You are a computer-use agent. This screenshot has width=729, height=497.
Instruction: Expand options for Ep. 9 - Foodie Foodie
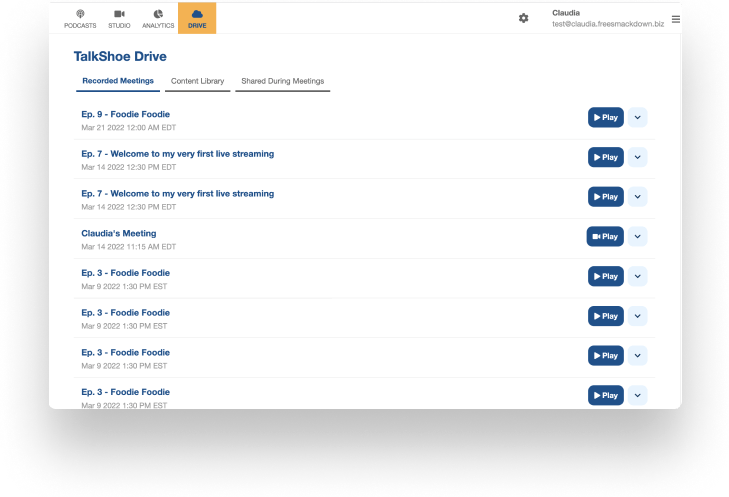[x=637, y=118]
